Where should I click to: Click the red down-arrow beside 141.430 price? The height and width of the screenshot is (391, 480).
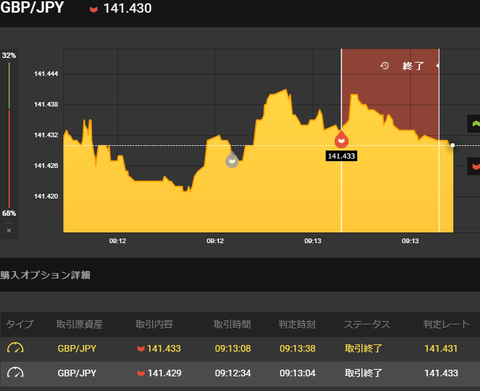(x=94, y=9)
